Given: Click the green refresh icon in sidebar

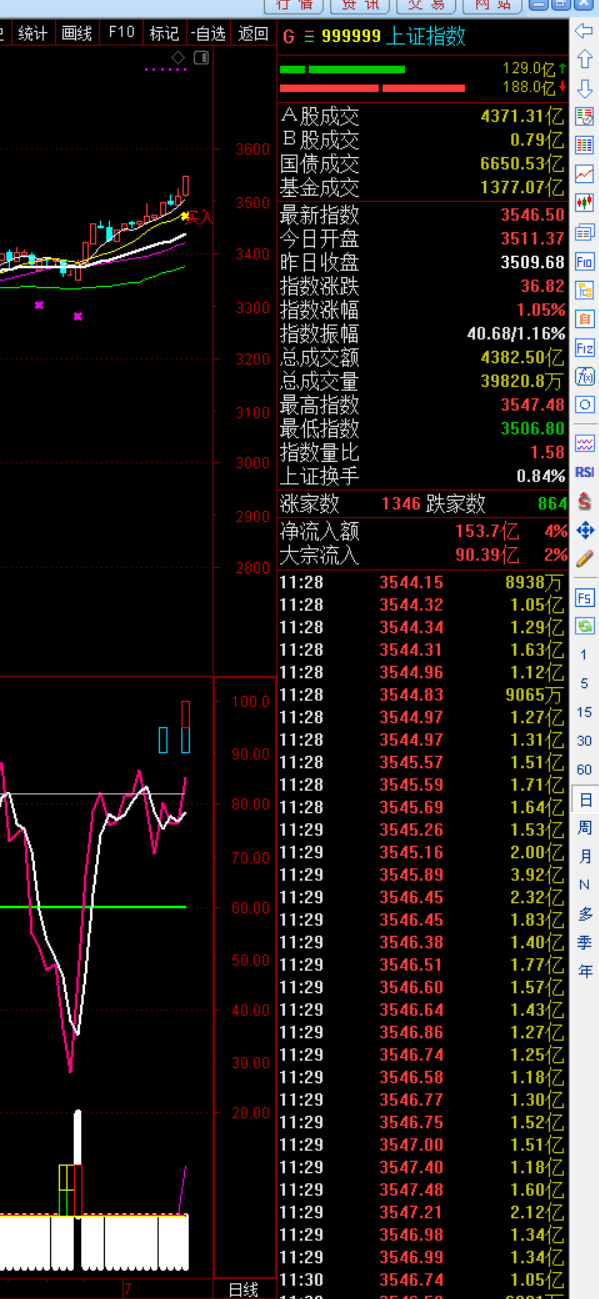Looking at the screenshot, I should 584,626.
